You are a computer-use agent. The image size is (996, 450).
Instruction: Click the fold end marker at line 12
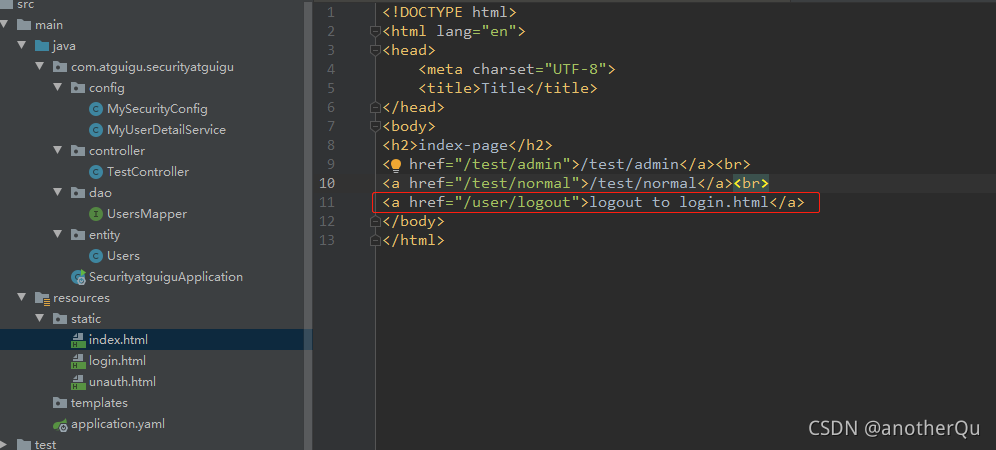point(375,222)
